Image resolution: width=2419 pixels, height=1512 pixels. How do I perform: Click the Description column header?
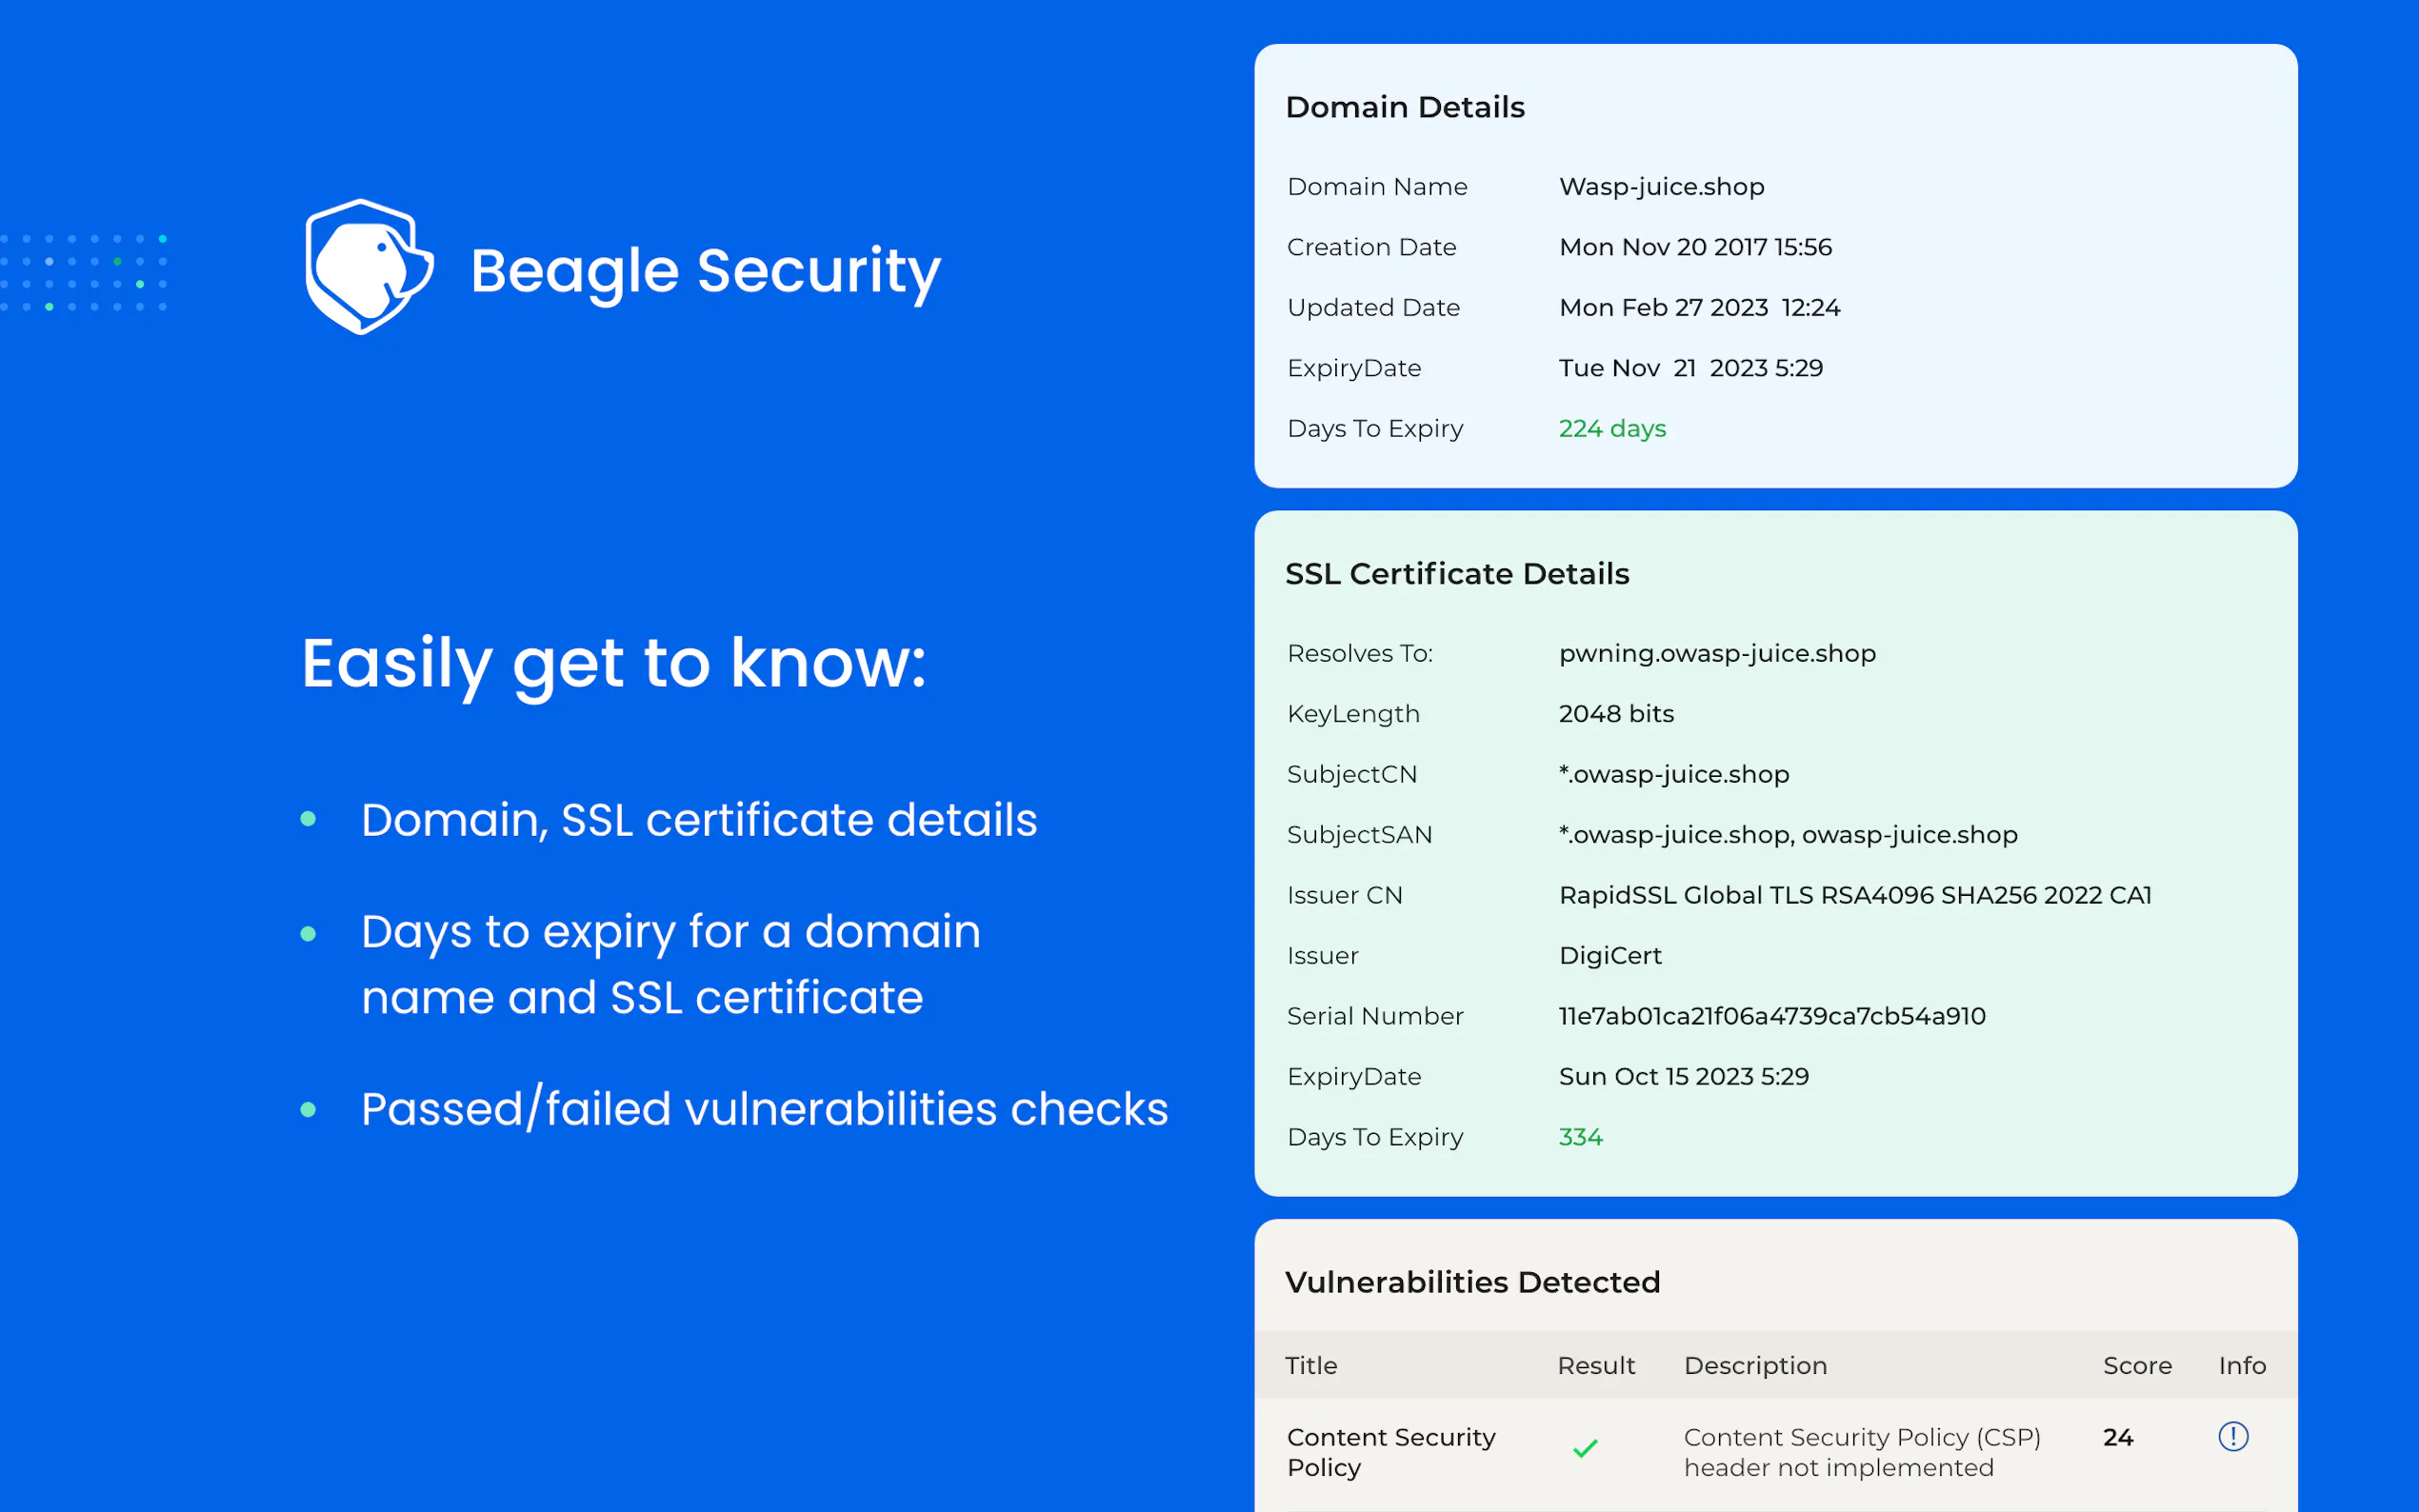pyautogui.click(x=1755, y=1365)
